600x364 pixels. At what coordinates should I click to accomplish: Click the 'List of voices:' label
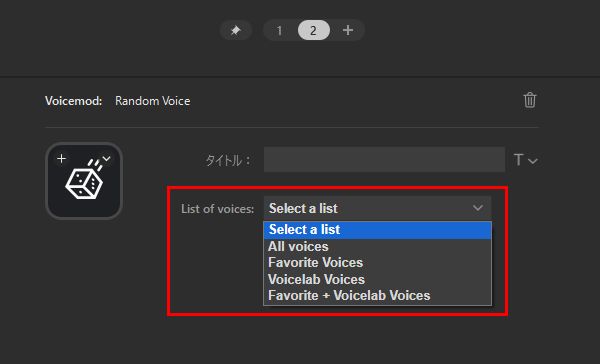(217, 209)
